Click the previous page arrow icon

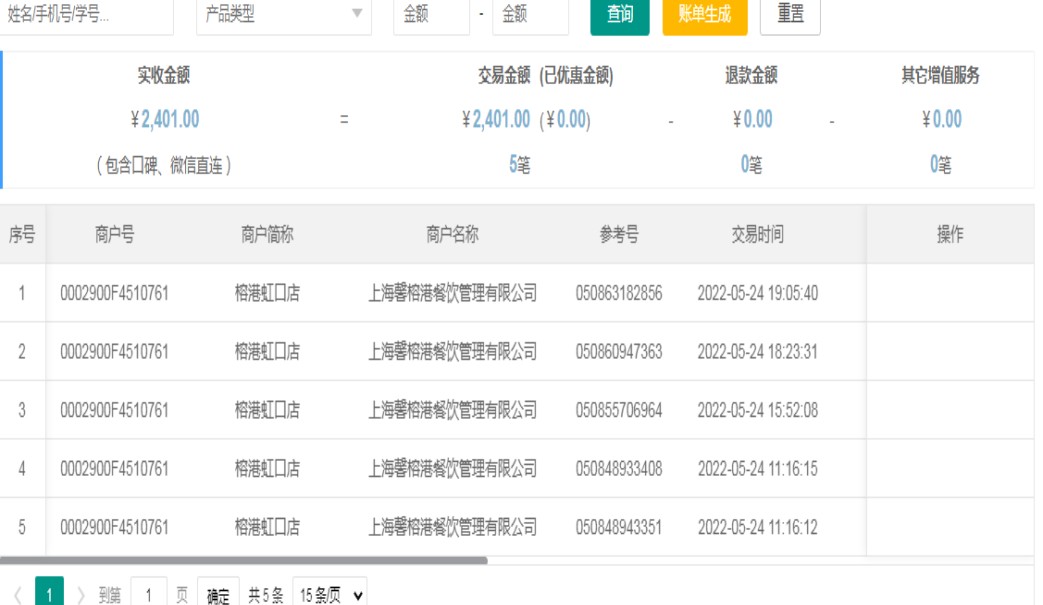pyautogui.click(x=17, y=595)
